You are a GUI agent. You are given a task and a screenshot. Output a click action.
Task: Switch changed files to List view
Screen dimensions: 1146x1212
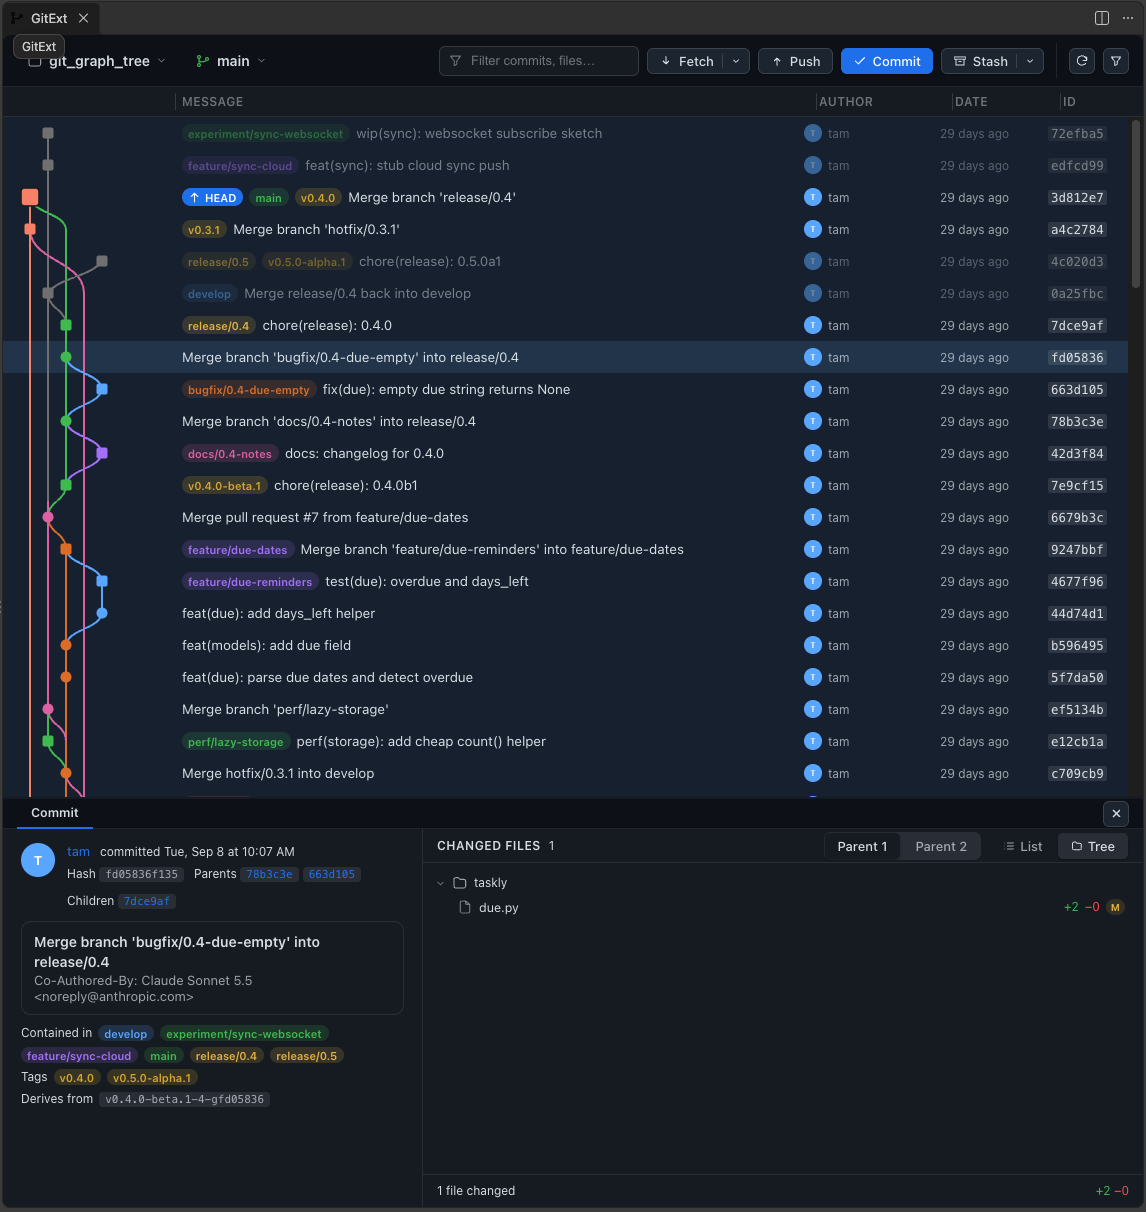pos(1023,846)
